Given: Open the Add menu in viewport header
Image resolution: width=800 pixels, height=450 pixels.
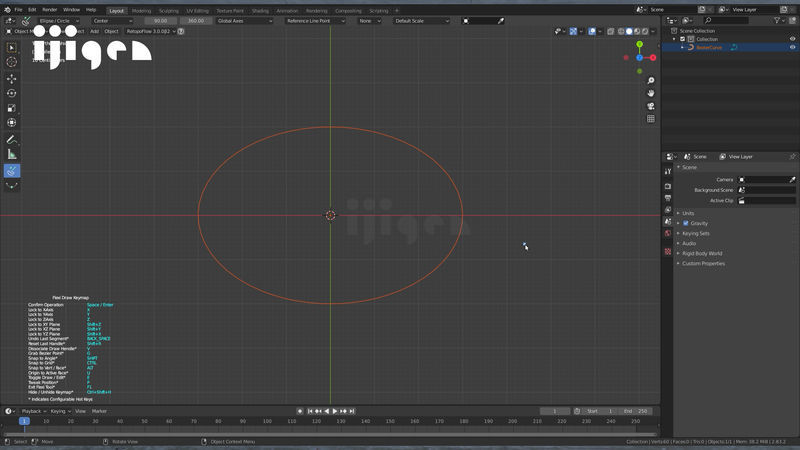Looking at the screenshot, I should pyautogui.click(x=94, y=31).
